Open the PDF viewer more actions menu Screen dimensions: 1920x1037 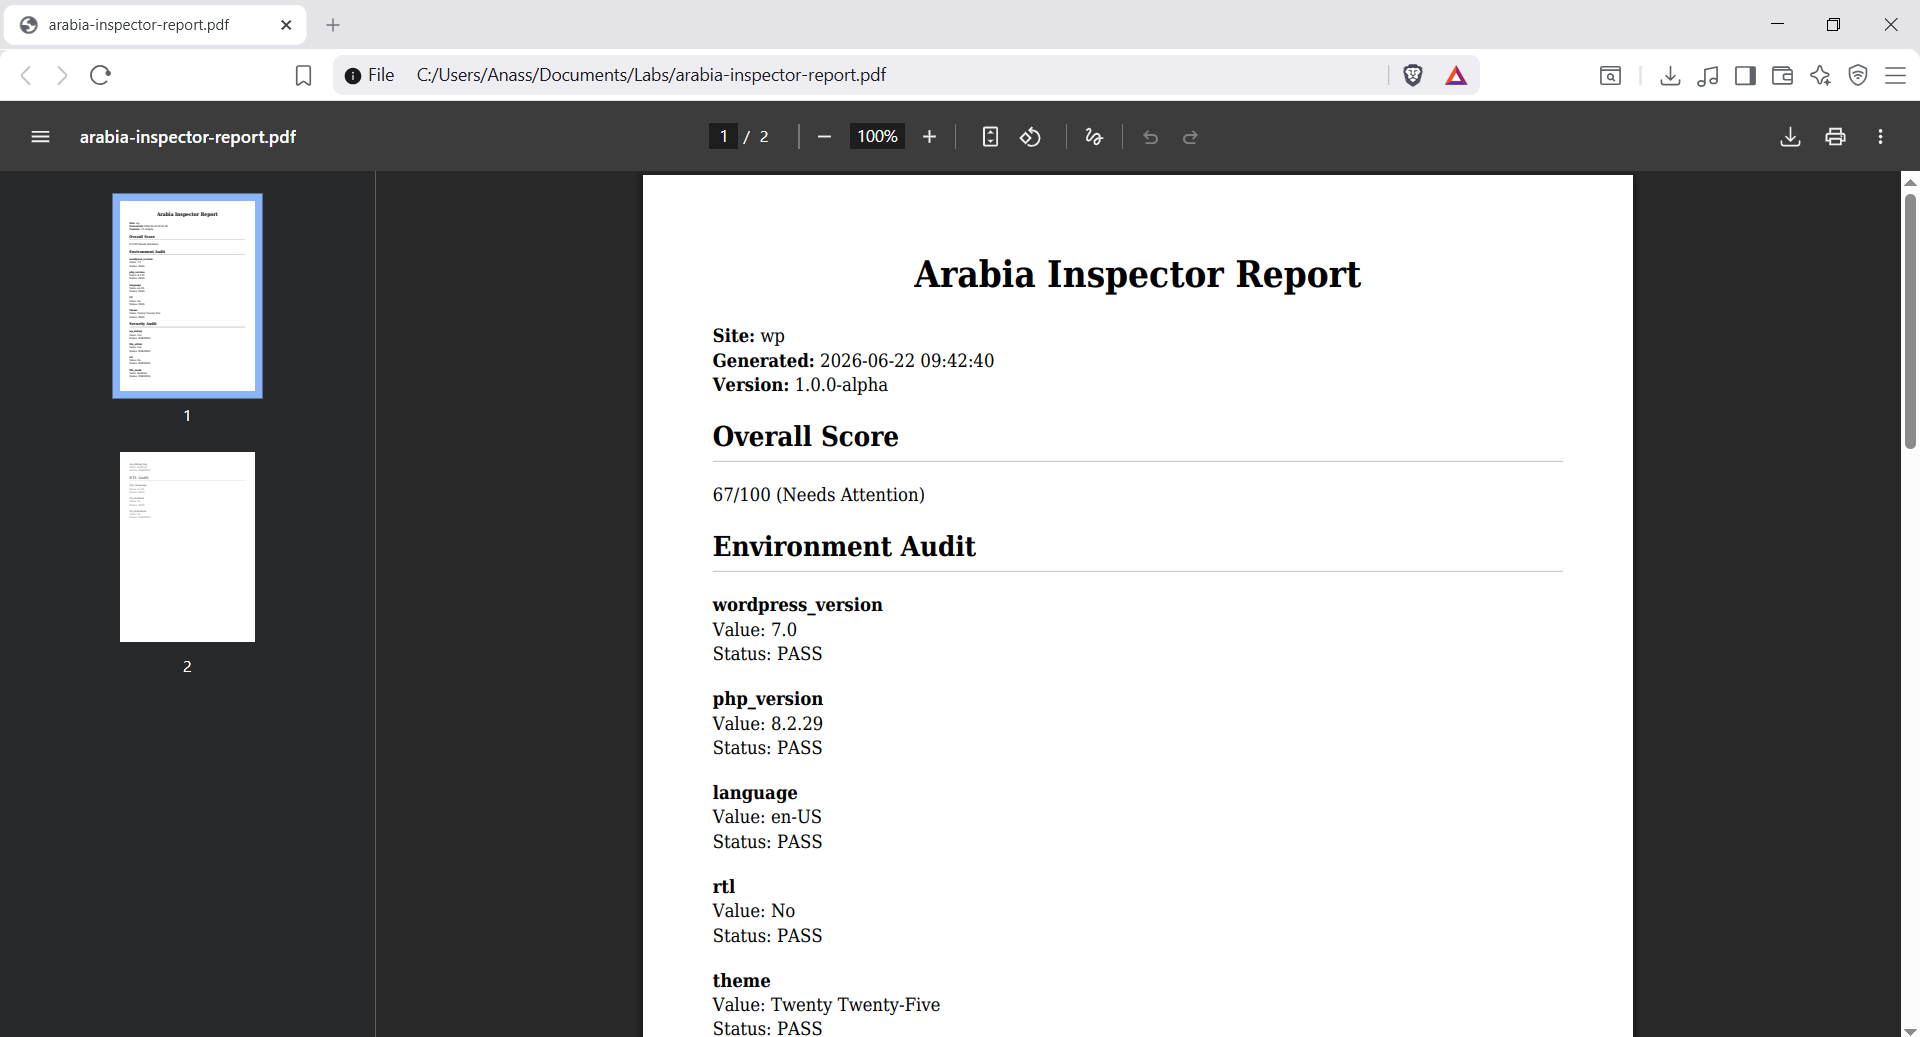click(x=1880, y=137)
